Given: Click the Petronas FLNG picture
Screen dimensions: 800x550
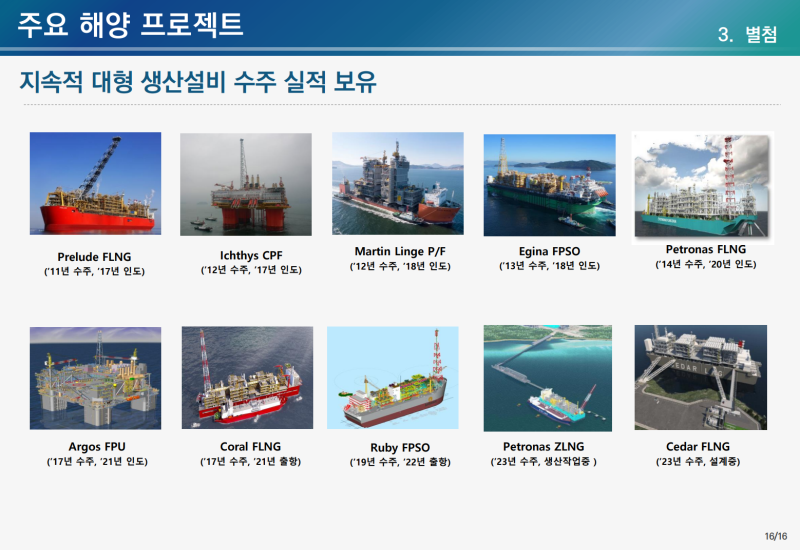Looking at the screenshot, I should 704,185.
